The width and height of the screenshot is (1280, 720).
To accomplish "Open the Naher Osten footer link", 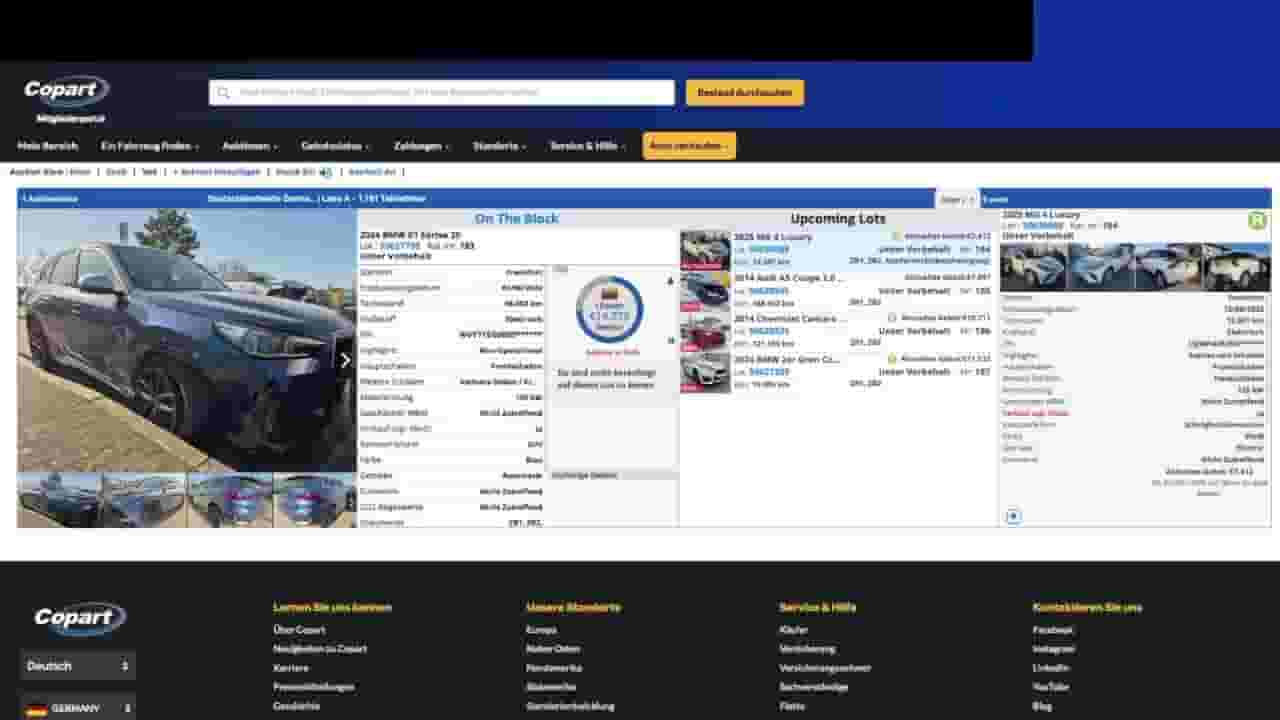I will point(553,649).
